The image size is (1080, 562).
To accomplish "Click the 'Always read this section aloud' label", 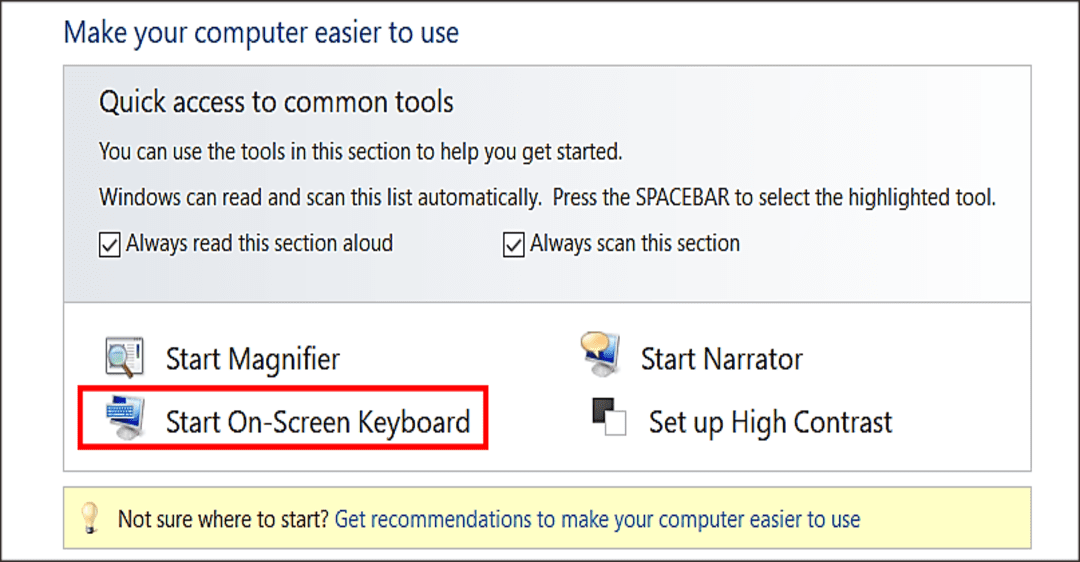I will [x=259, y=243].
